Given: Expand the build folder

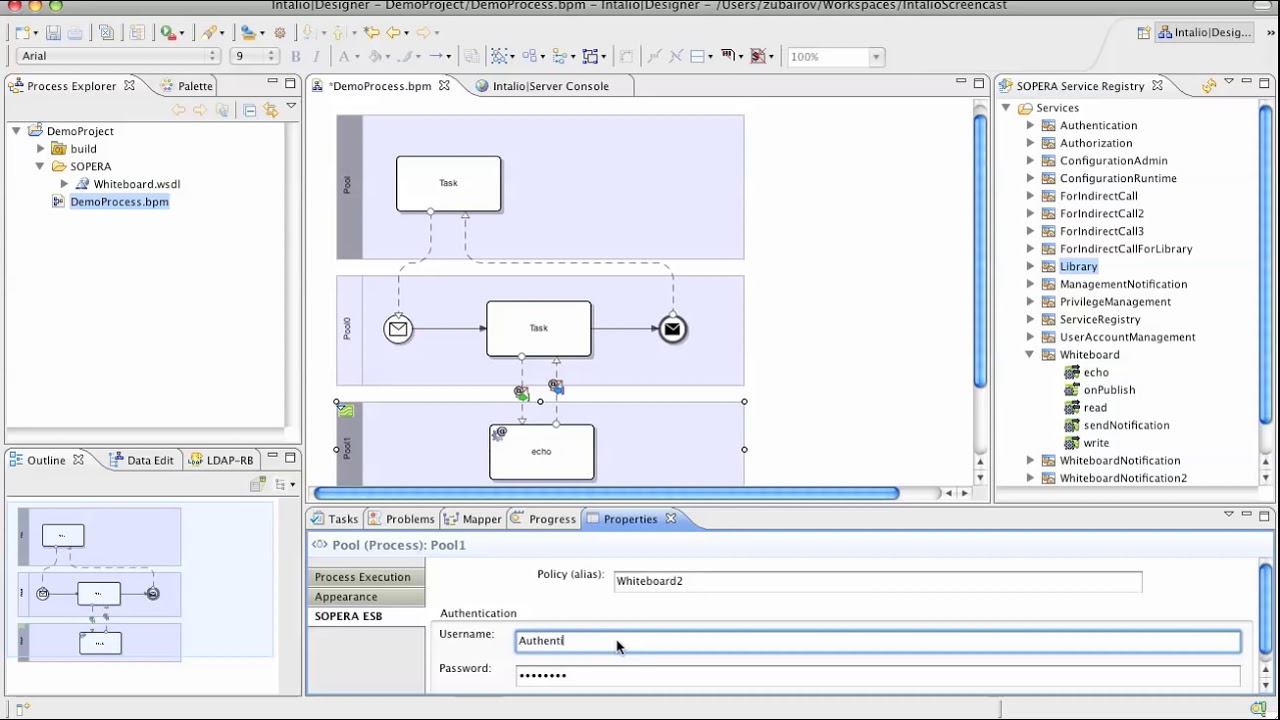Looking at the screenshot, I should 41,149.
